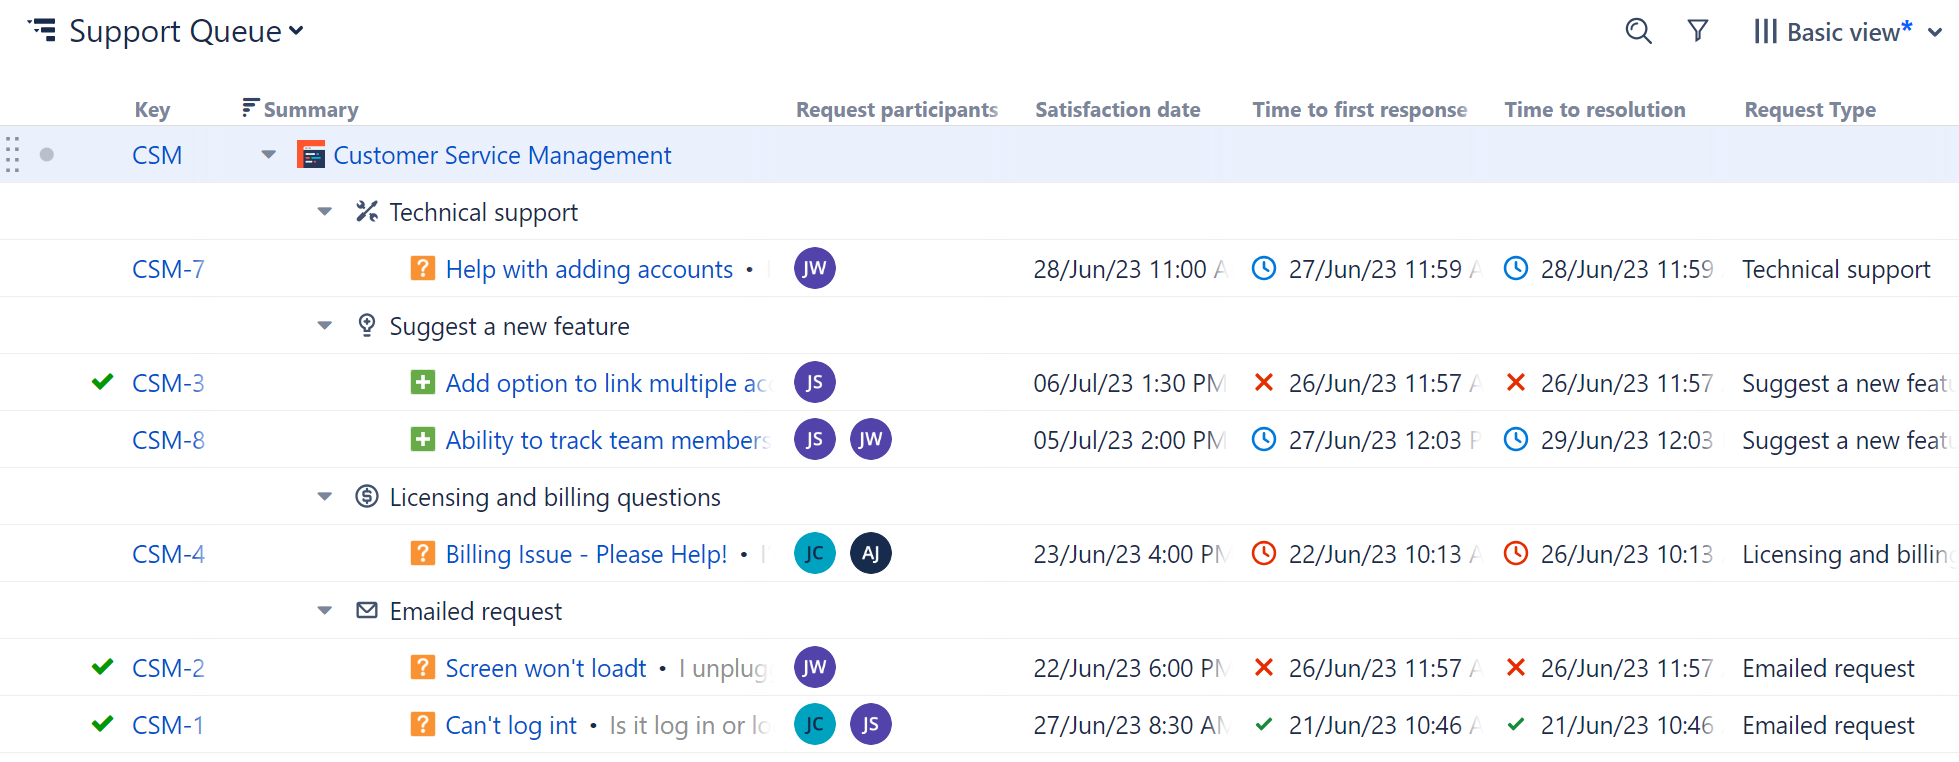Open the CSM-4 issue key link
Screen dimensions: 1959x762
(x=168, y=554)
